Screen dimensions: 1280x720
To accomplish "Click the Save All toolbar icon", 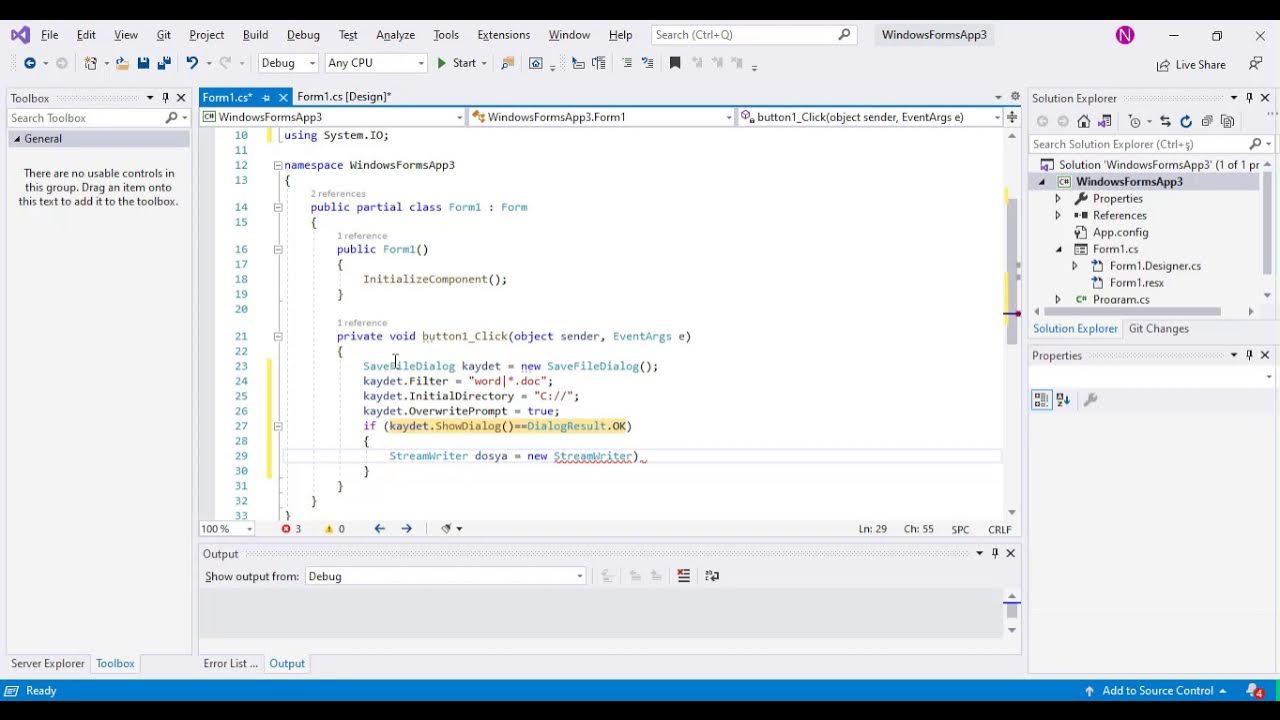I will 164,63.
